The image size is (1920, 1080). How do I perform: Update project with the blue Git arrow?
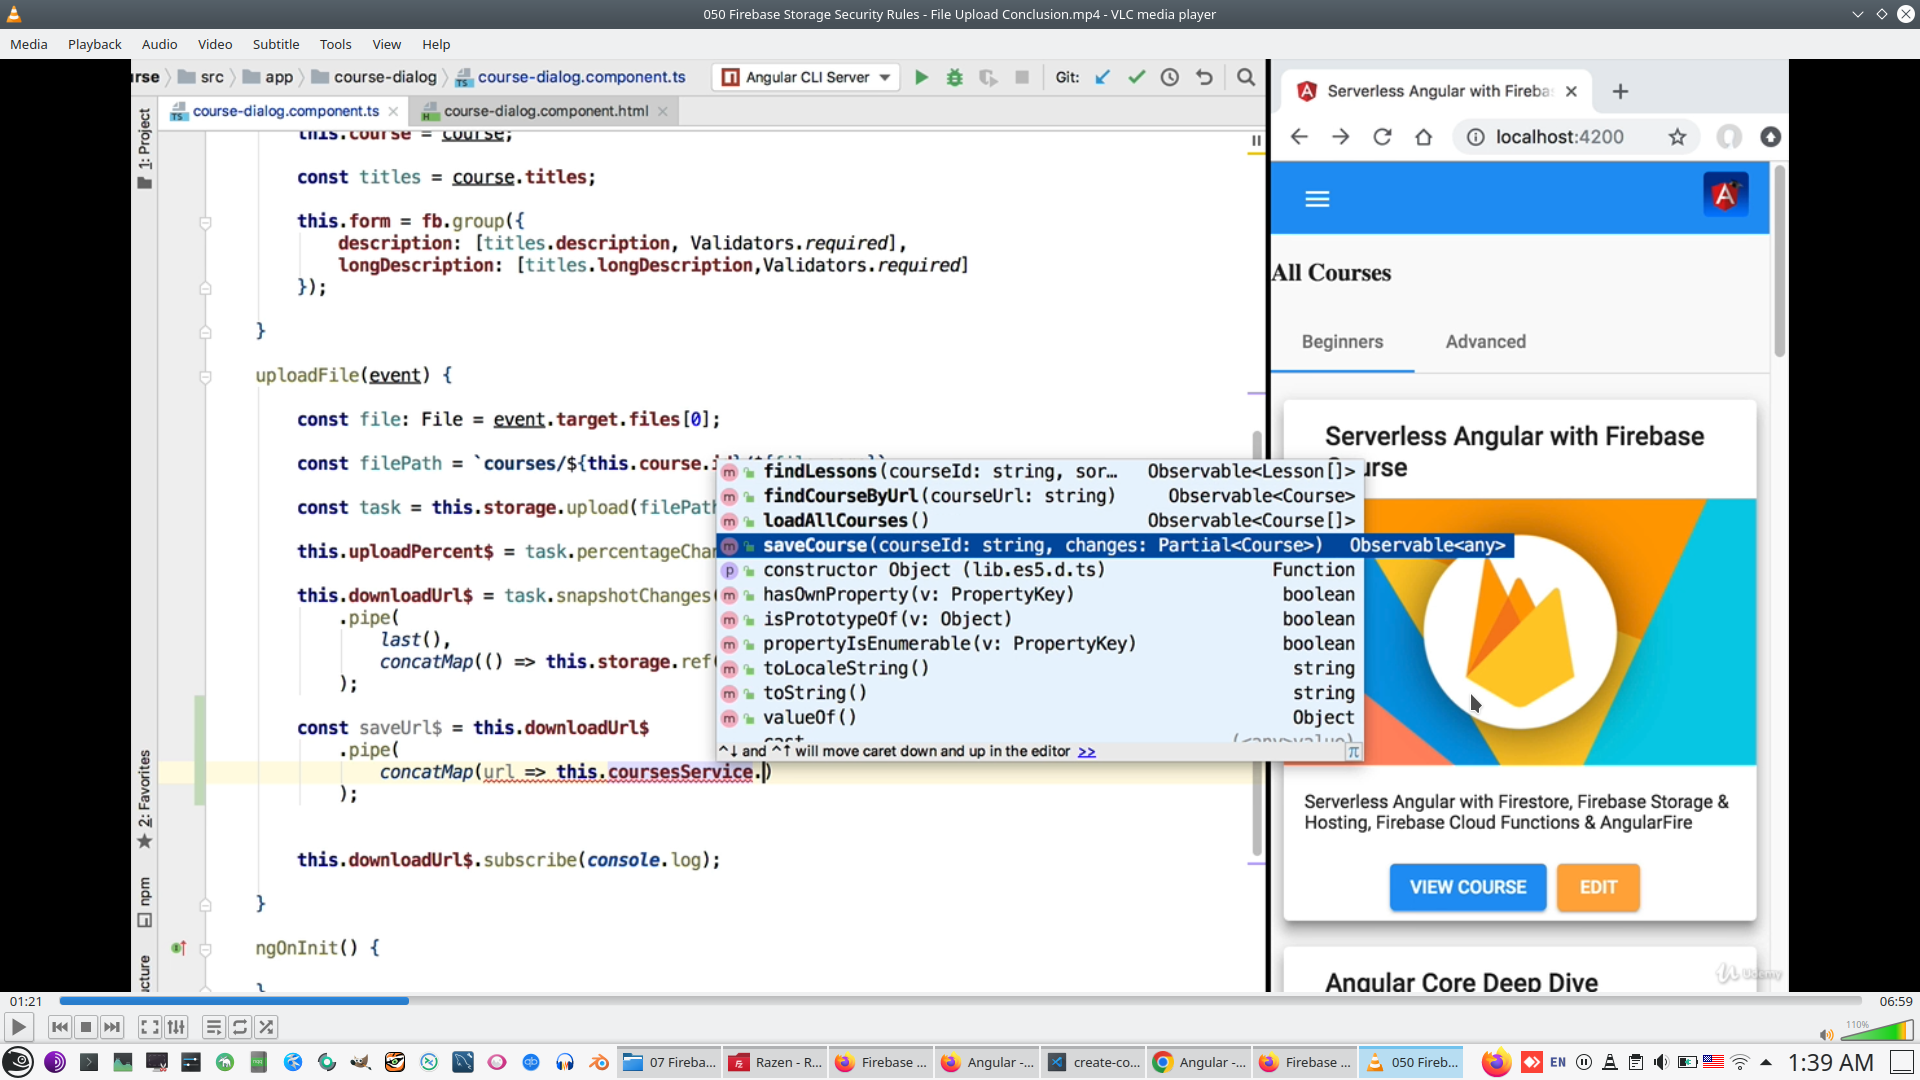coord(1103,77)
